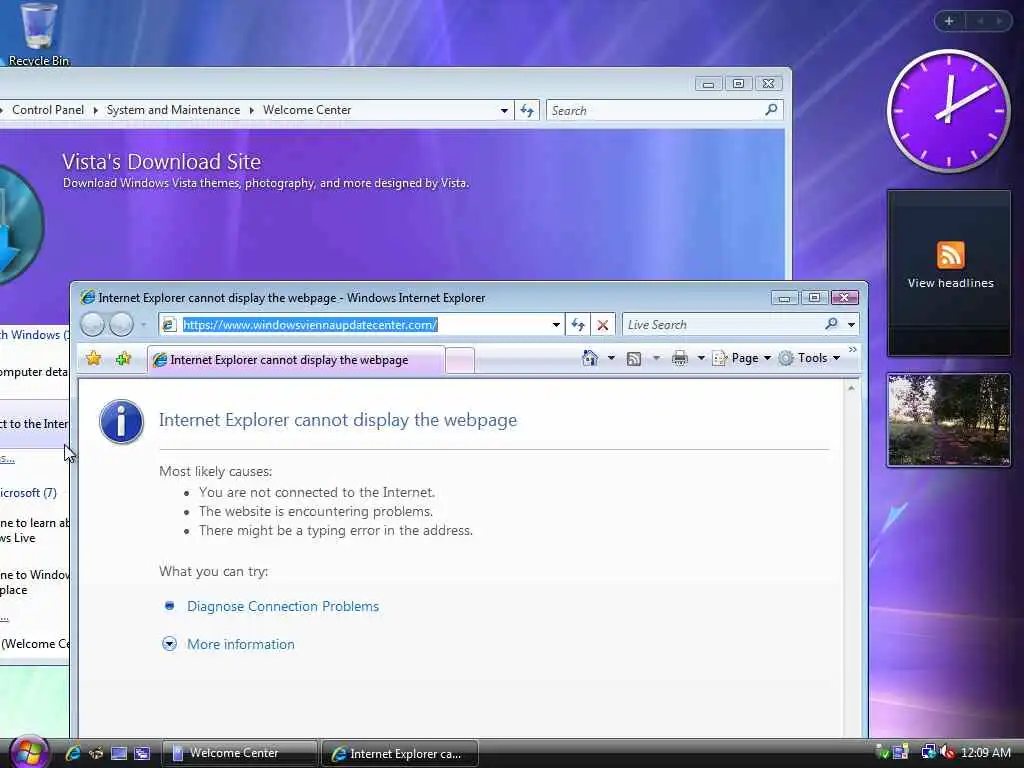Click the RSS feed headlines gadget icon

950,255
